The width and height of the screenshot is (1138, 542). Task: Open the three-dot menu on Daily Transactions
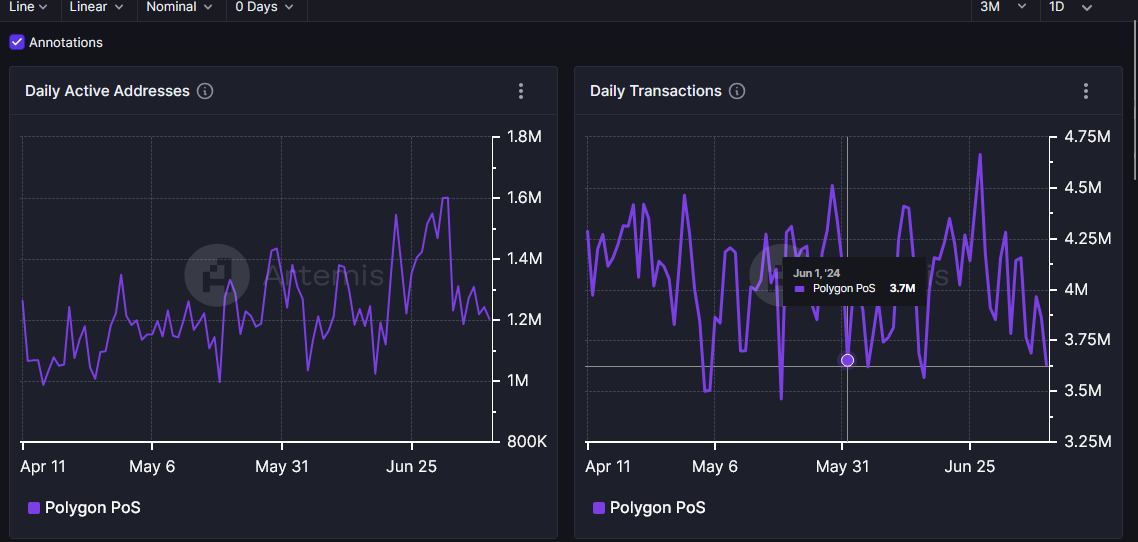tap(1086, 91)
